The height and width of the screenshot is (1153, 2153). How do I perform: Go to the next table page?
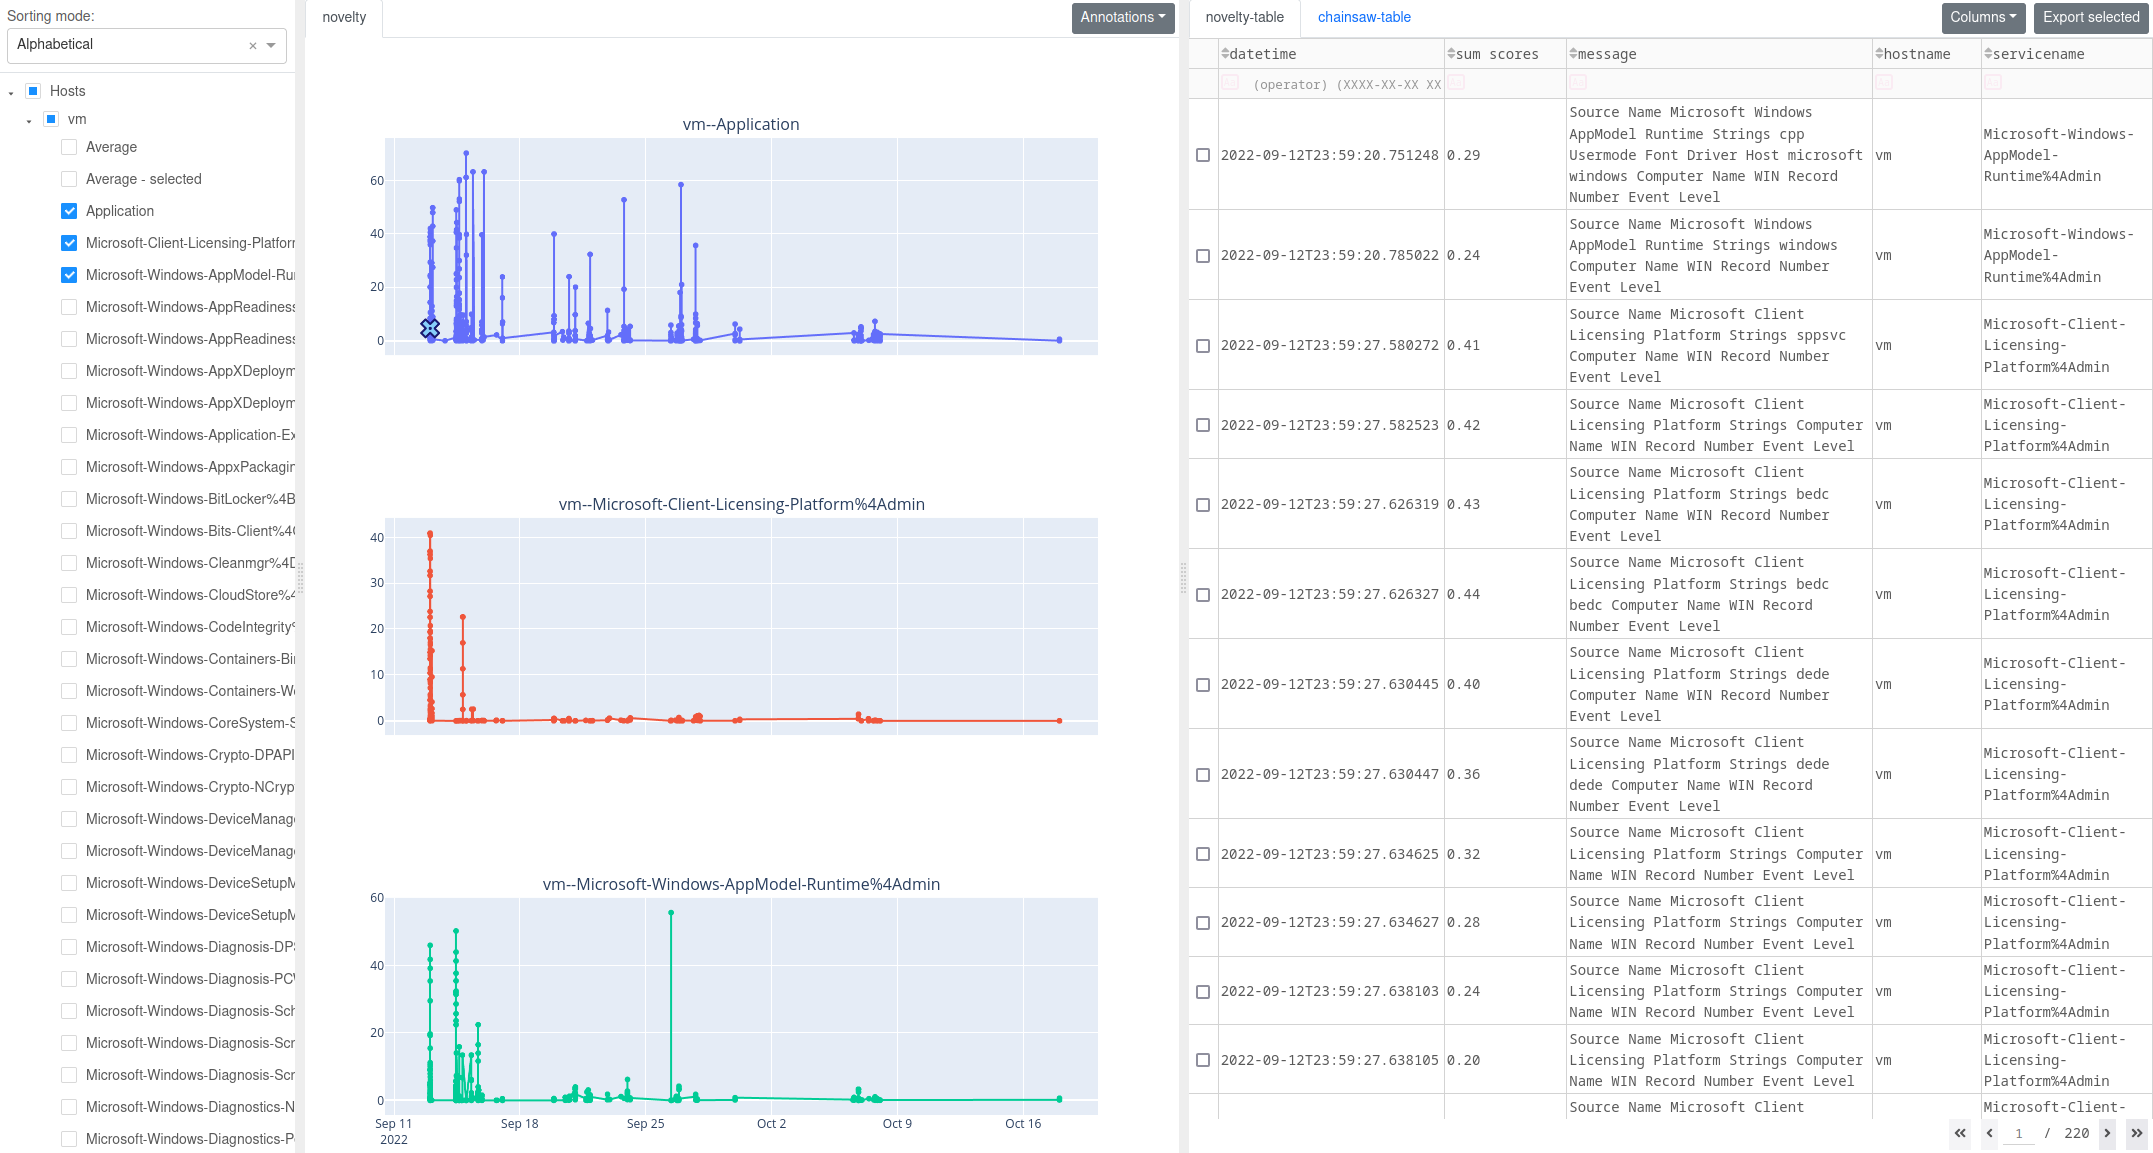pos(2107,1134)
